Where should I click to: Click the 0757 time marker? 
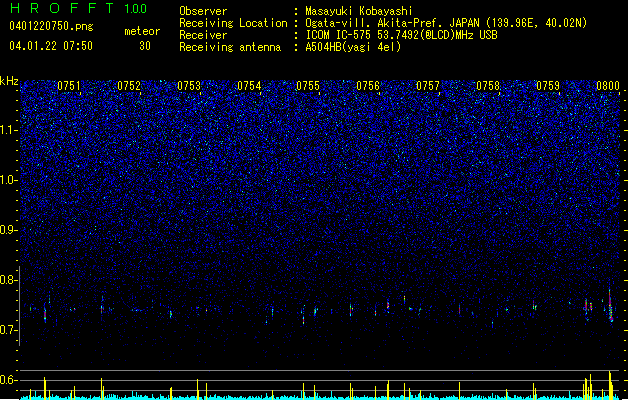pyautogui.click(x=428, y=86)
